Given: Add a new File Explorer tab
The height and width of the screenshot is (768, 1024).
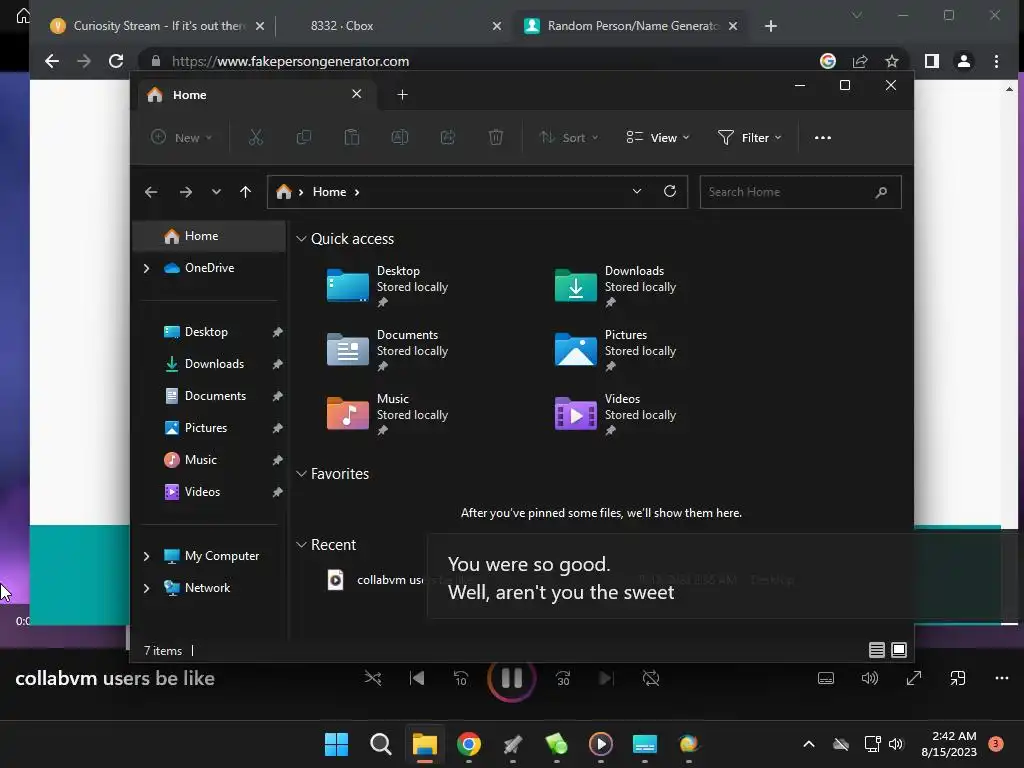Looking at the screenshot, I should point(402,95).
